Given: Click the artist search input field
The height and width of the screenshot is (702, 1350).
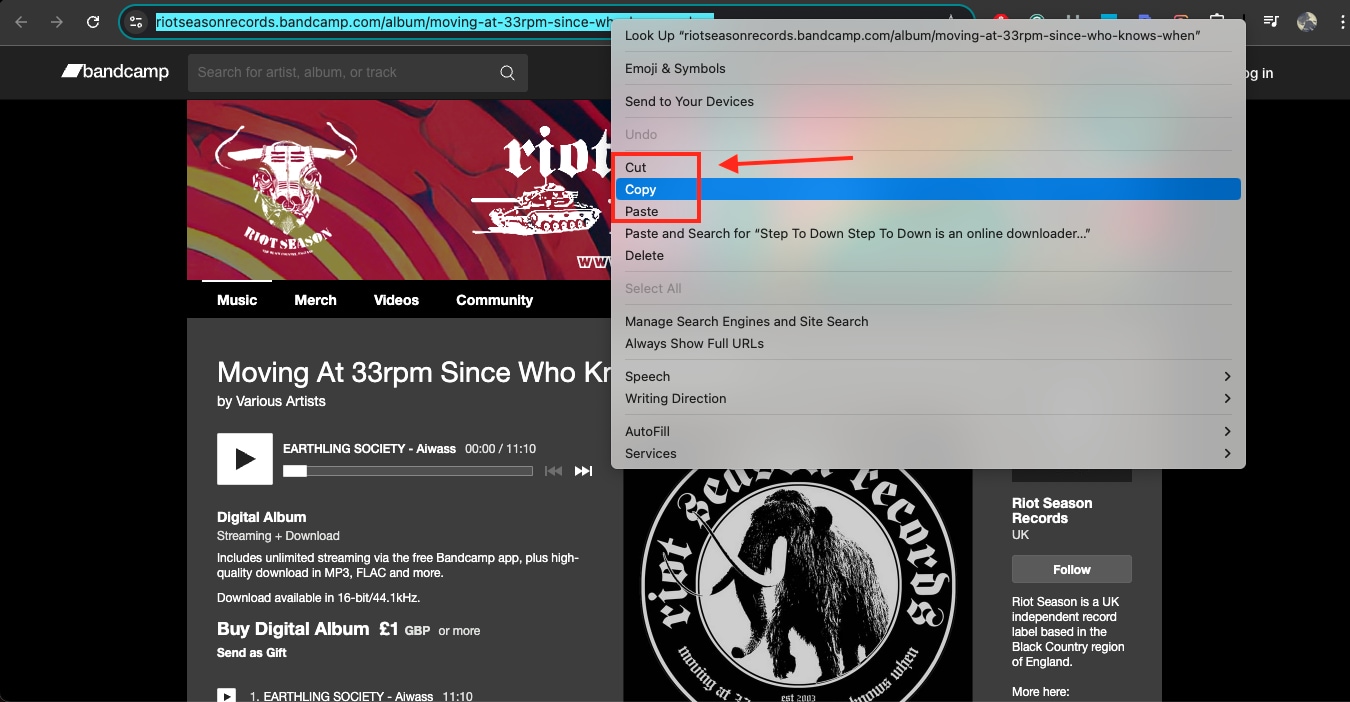Looking at the screenshot, I should [340, 72].
